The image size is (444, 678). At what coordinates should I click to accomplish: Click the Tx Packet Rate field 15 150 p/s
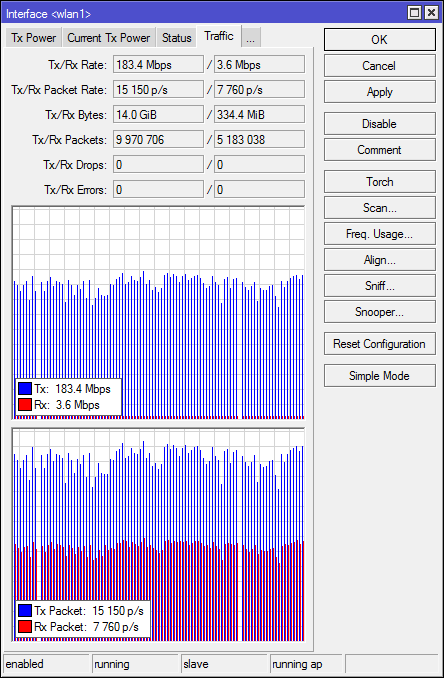(x=158, y=90)
